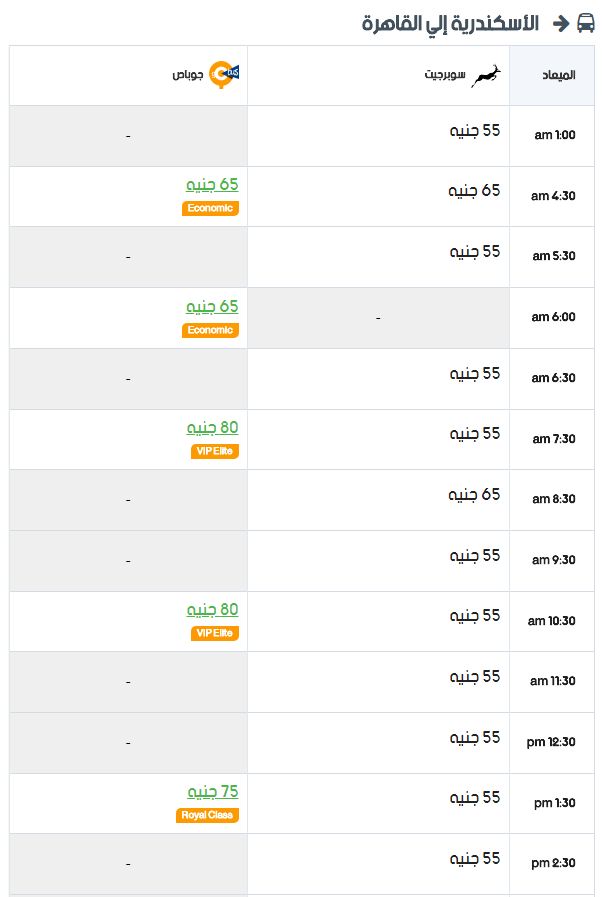Click the 12:30 pm time cell
The height and width of the screenshot is (897, 602).
552,743
